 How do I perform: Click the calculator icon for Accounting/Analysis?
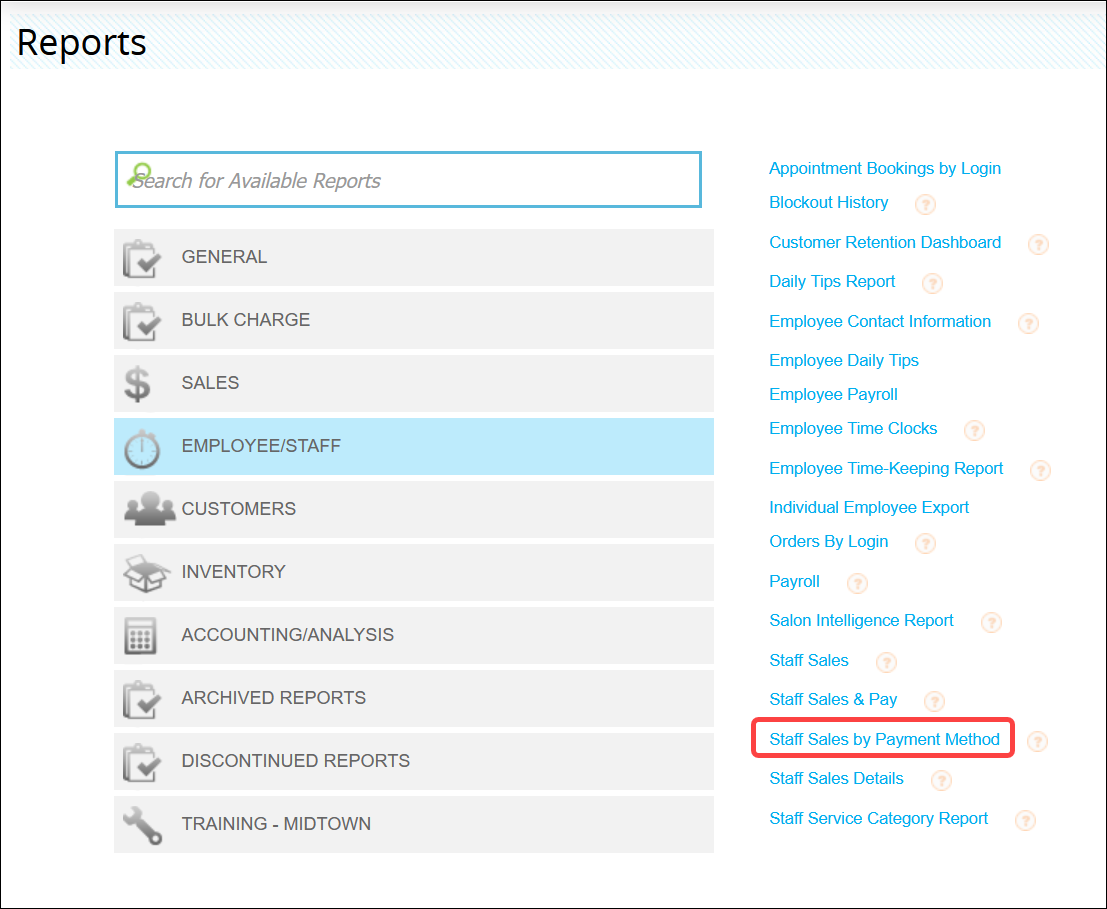click(143, 635)
